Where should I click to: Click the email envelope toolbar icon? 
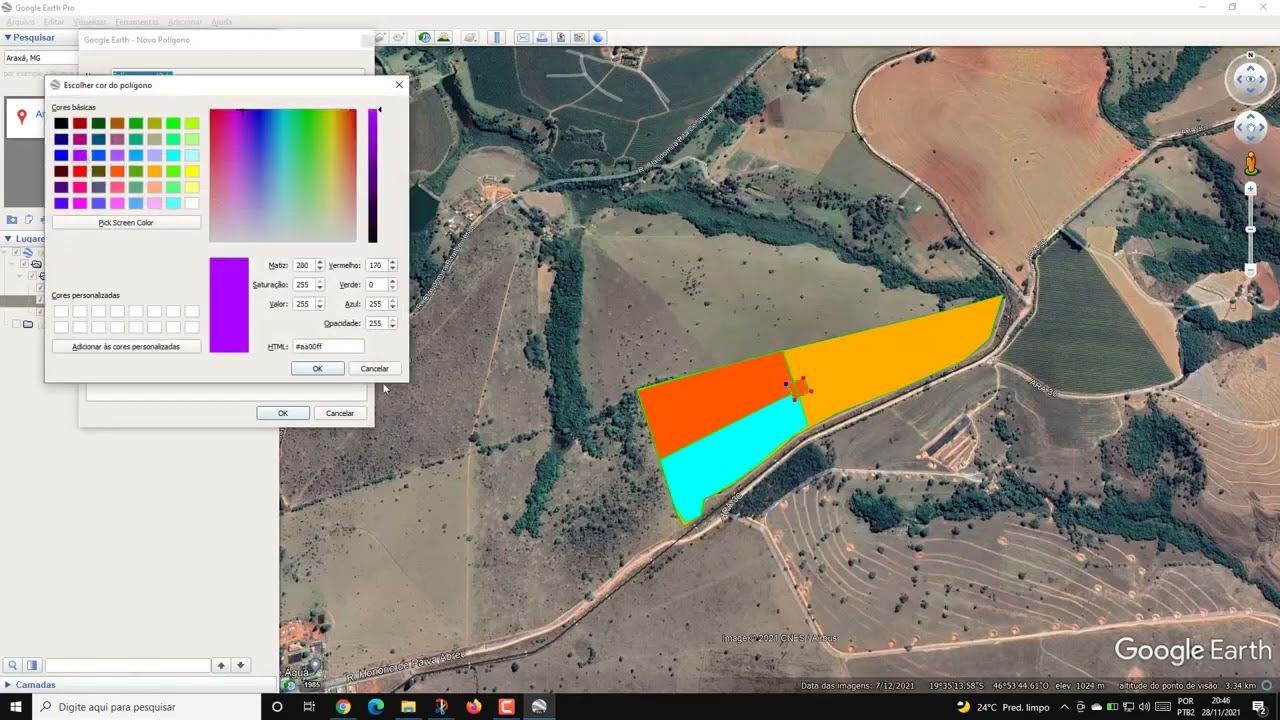pyautogui.click(x=523, y=37)
